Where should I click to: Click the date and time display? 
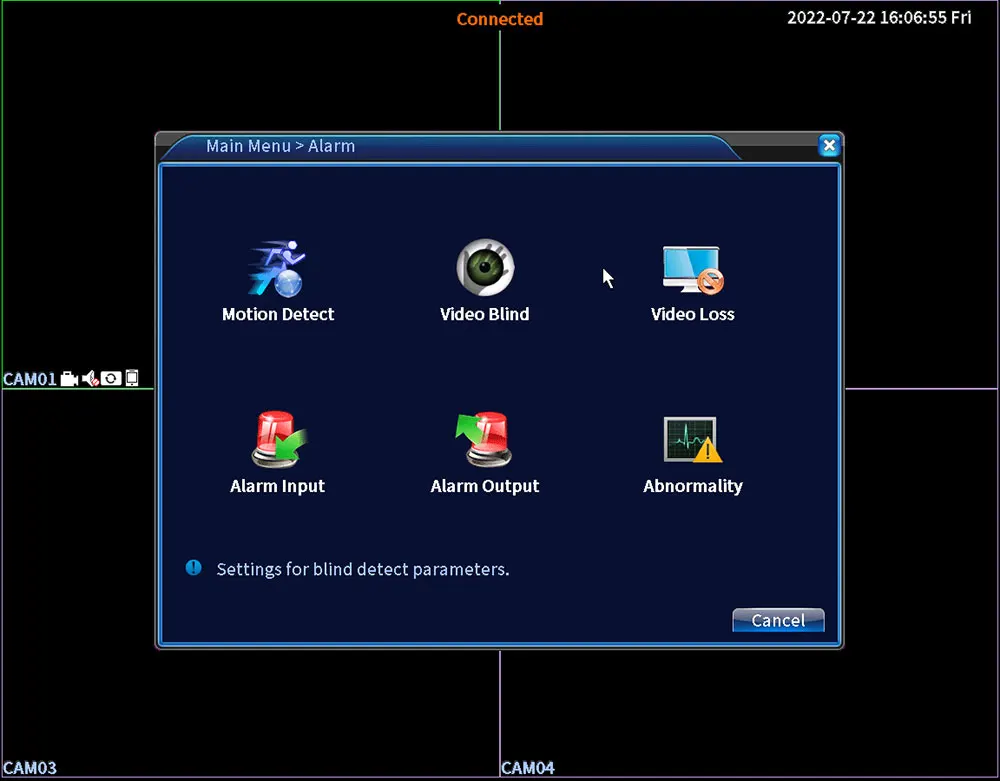[879, 17]
